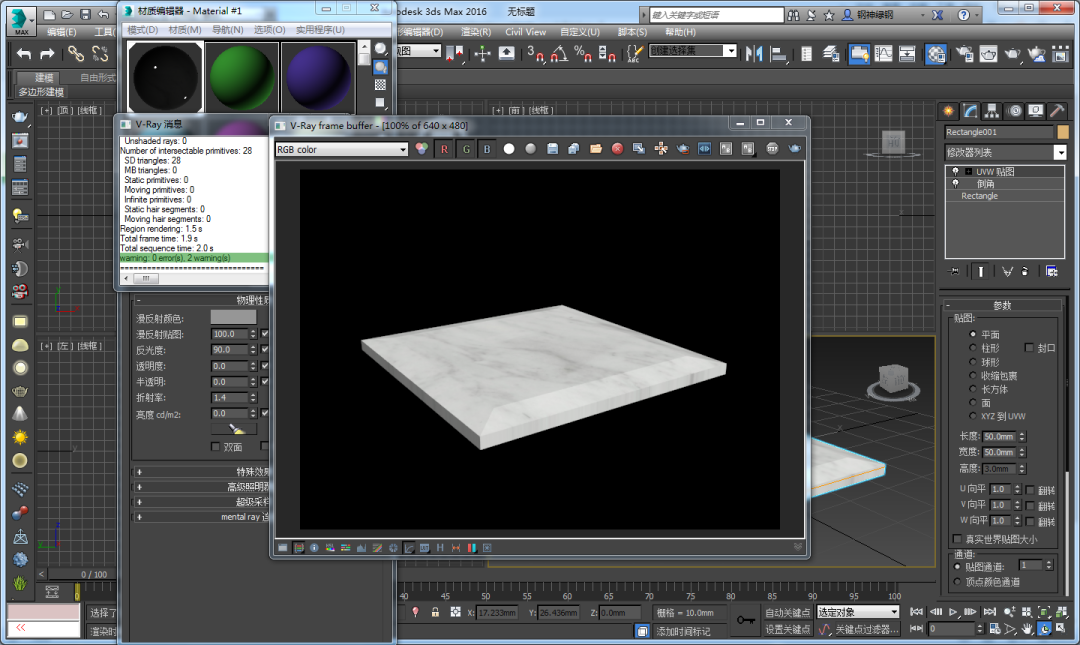Click the Mirror tool in main toolbar

tap(754, 53)
